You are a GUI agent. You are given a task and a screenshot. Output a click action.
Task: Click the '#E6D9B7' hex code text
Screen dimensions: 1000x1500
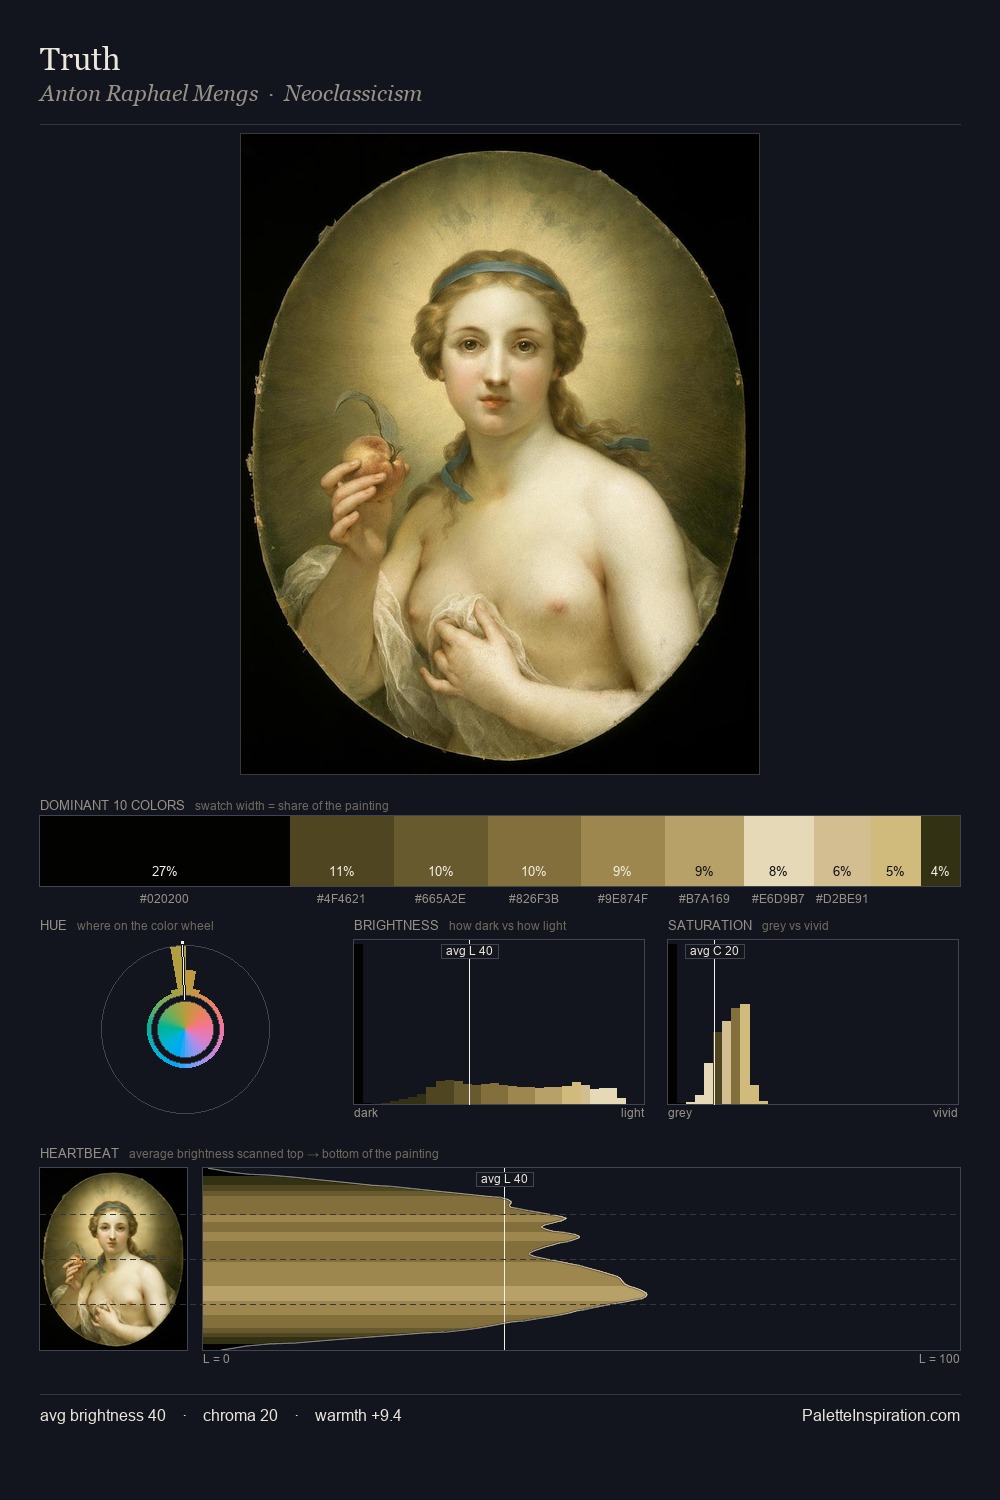[778, 899]
